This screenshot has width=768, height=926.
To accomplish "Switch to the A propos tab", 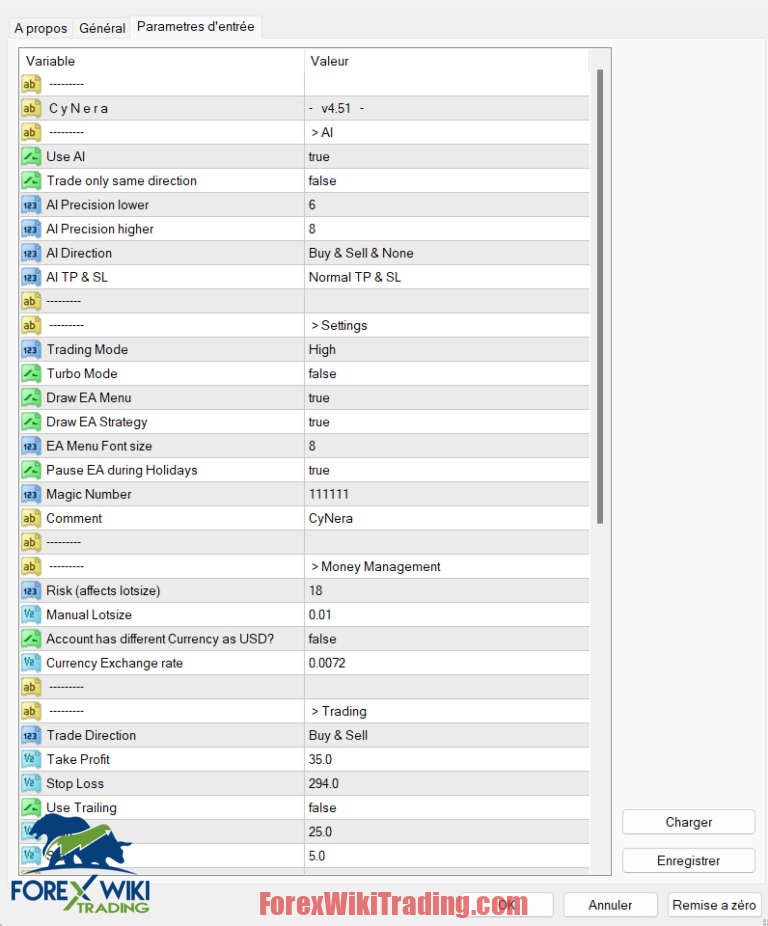I will [x=41, y=28].
